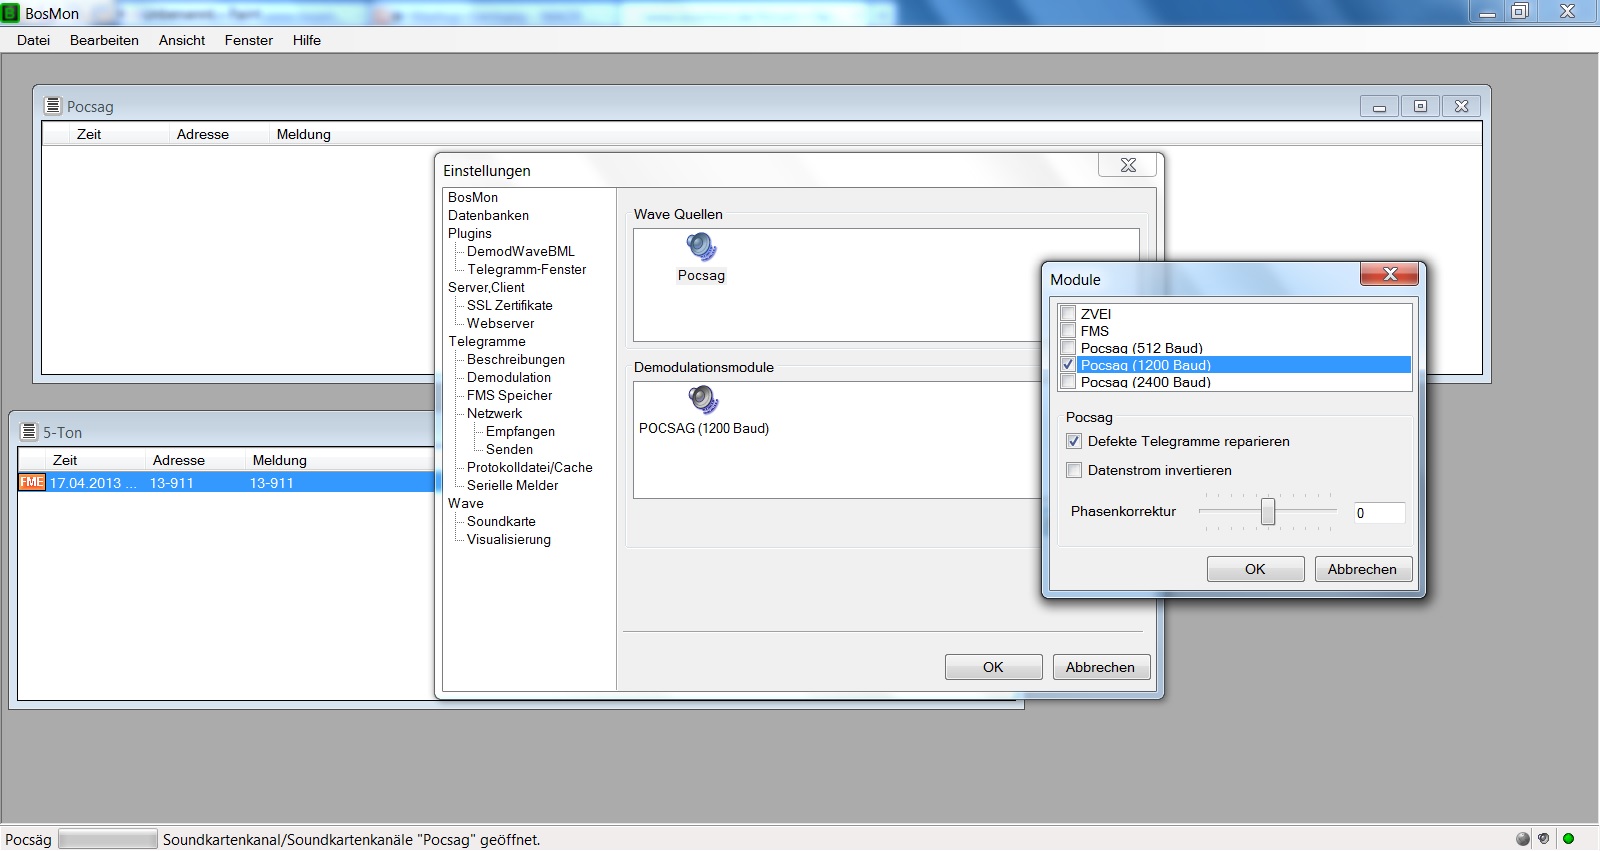The width and height of the screenshot is (1600, 851).
Task: Enable the ZVEI module checkbox
Action: coord(1068,314)
